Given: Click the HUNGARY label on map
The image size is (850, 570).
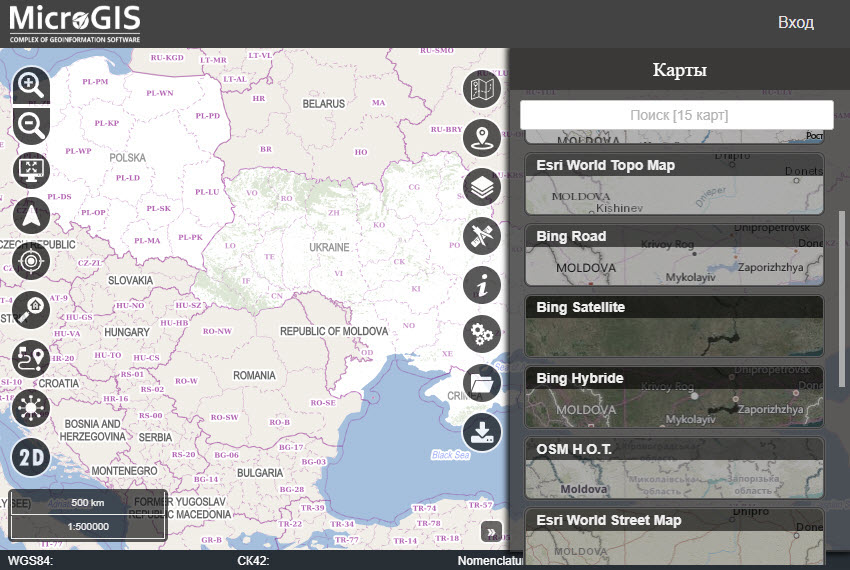Looking at the screenshot, I should point(127,332).
